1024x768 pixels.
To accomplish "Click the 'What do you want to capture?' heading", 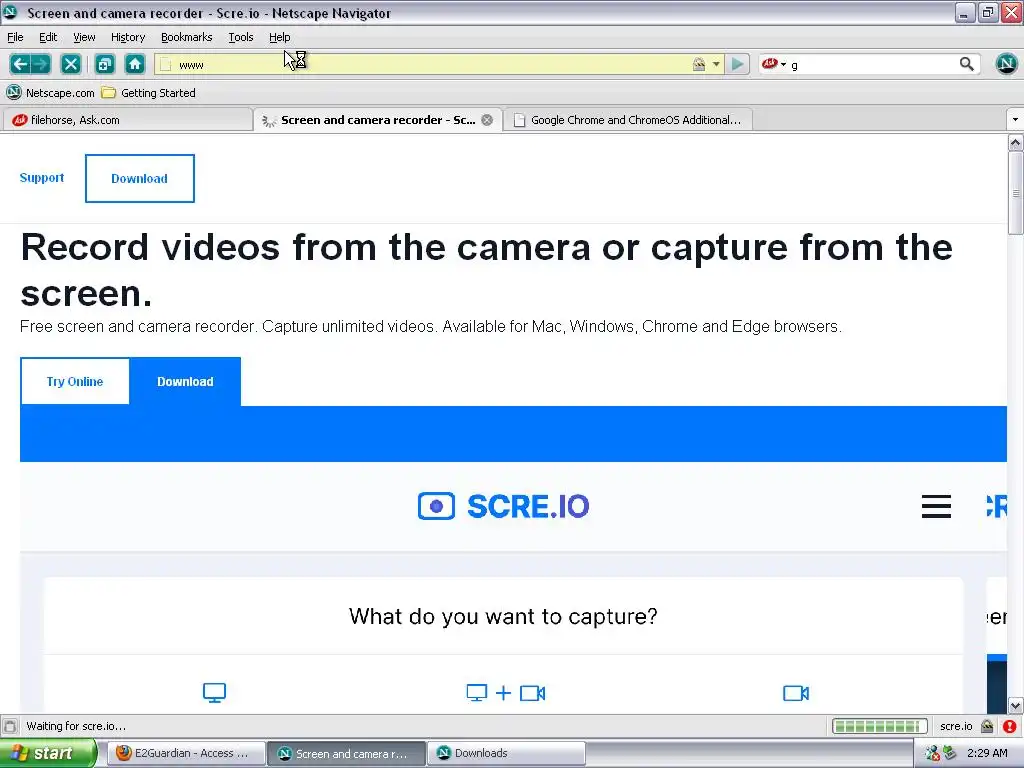I will point(503,616).
